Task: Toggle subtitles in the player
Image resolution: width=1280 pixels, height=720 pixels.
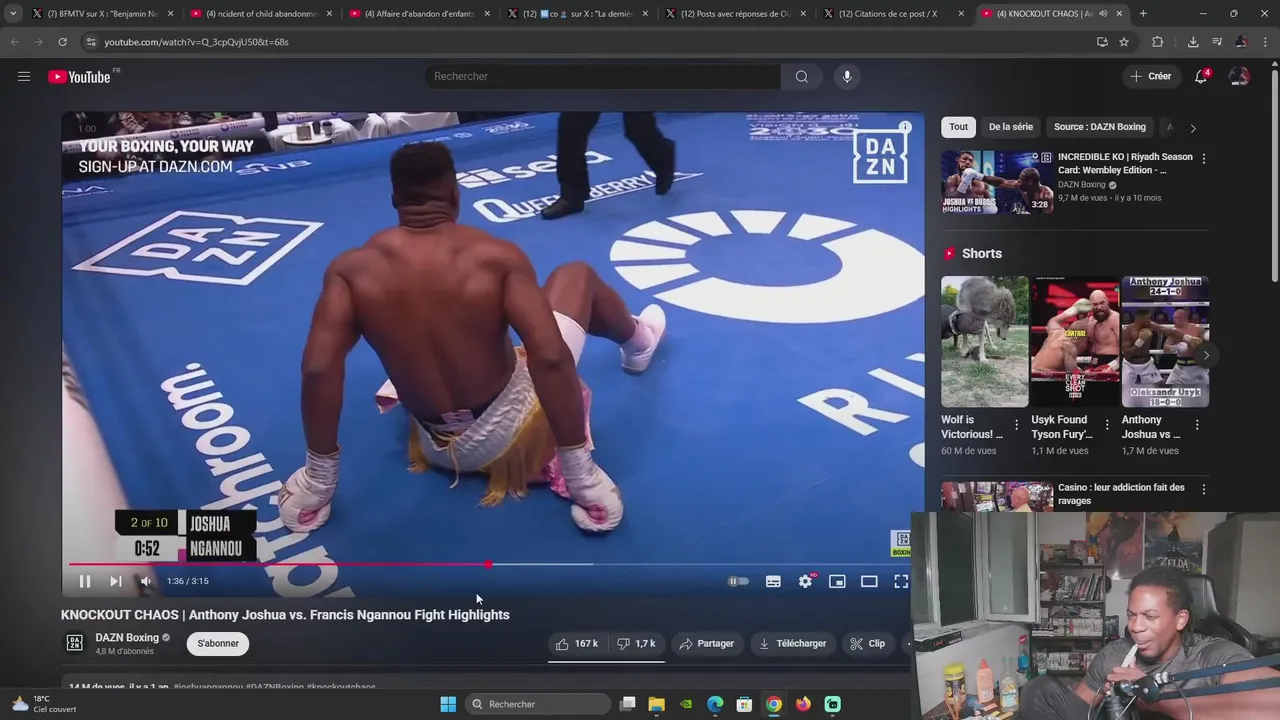Action: click(773, 581)
